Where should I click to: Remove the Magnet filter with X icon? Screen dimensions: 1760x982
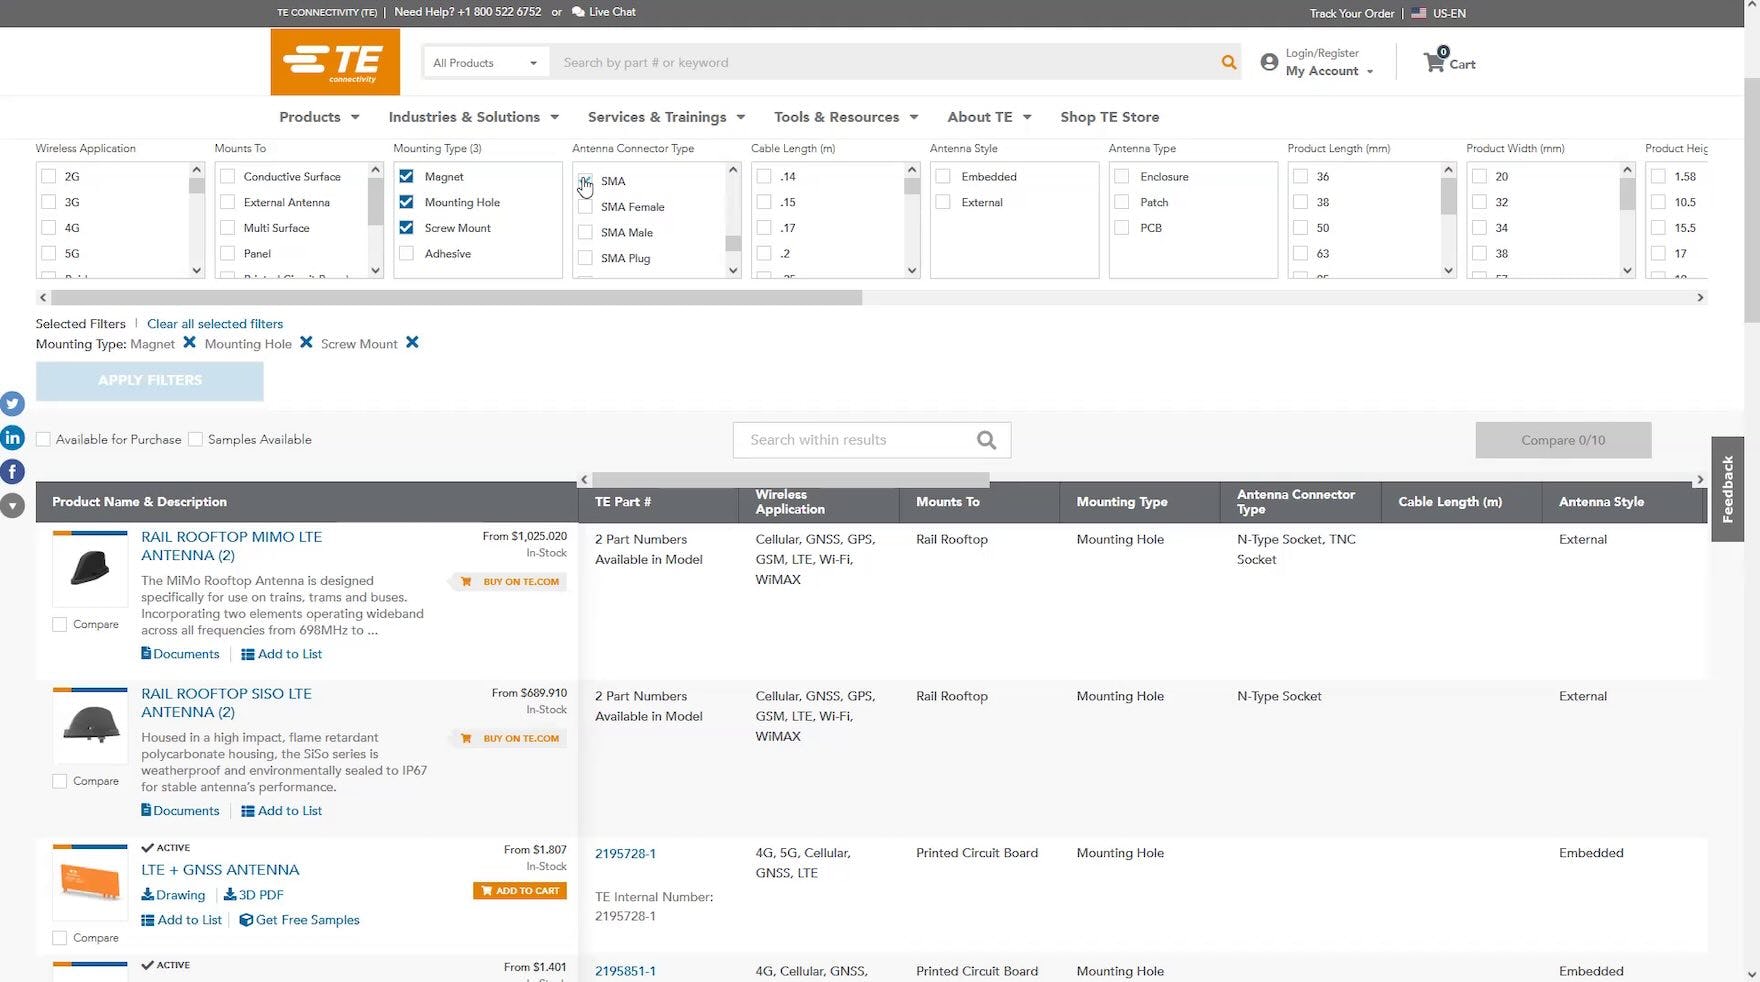click(x=189, y=343)
